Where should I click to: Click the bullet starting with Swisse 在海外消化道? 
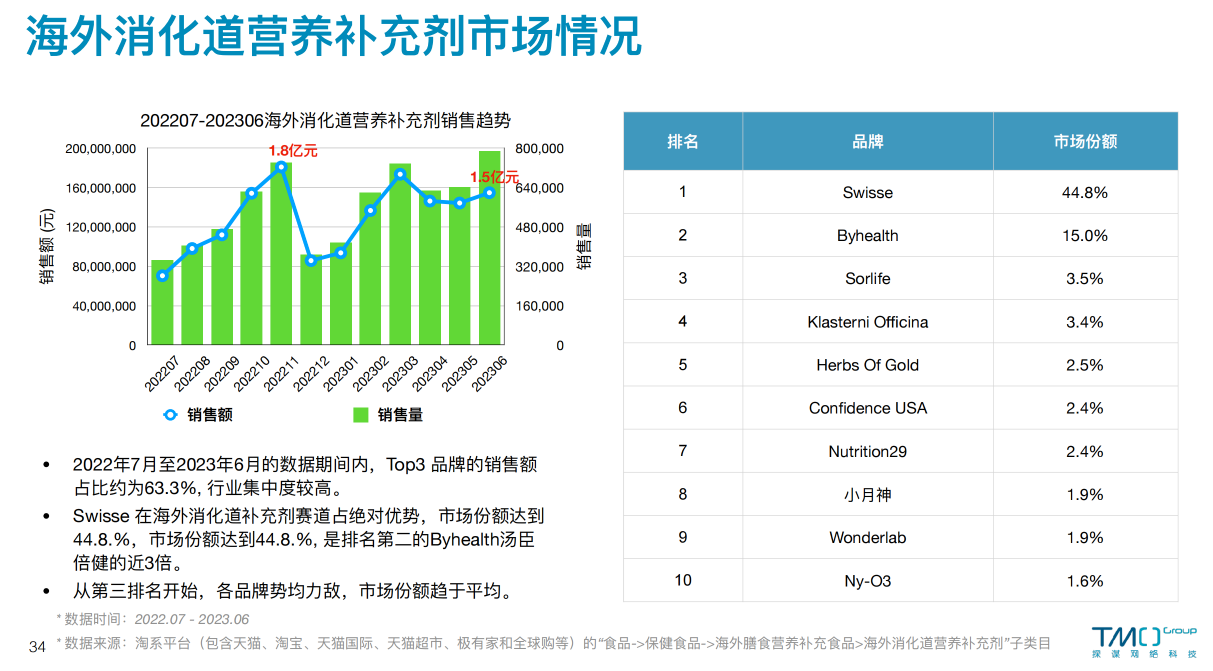click(x=309, y=540)
